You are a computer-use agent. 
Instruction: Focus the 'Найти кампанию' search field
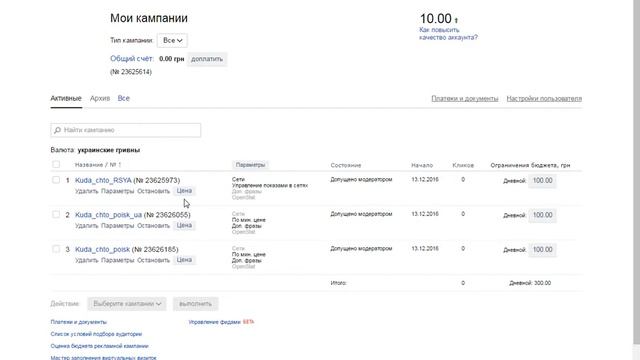pyautogui.click(x=126, y=130)
